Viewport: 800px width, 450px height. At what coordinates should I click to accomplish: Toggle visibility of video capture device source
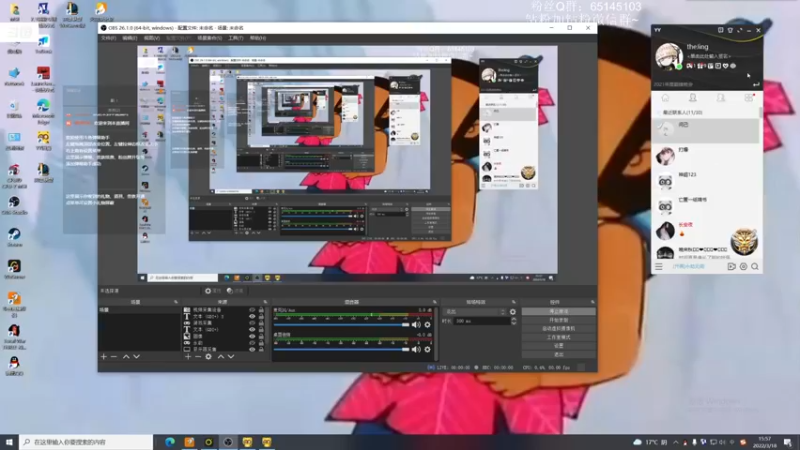[x=252, y=310]
